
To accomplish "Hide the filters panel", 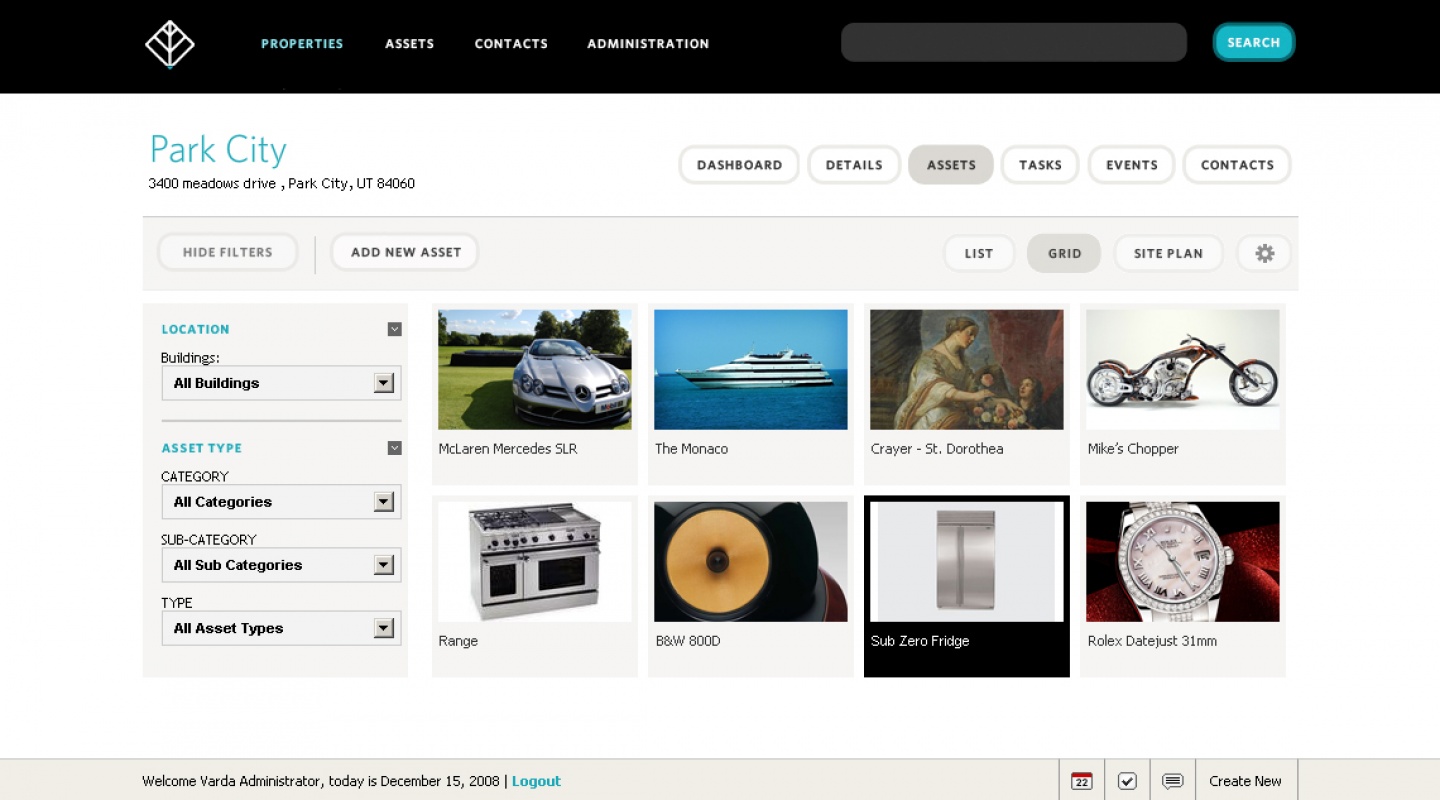I will (228, 252).
